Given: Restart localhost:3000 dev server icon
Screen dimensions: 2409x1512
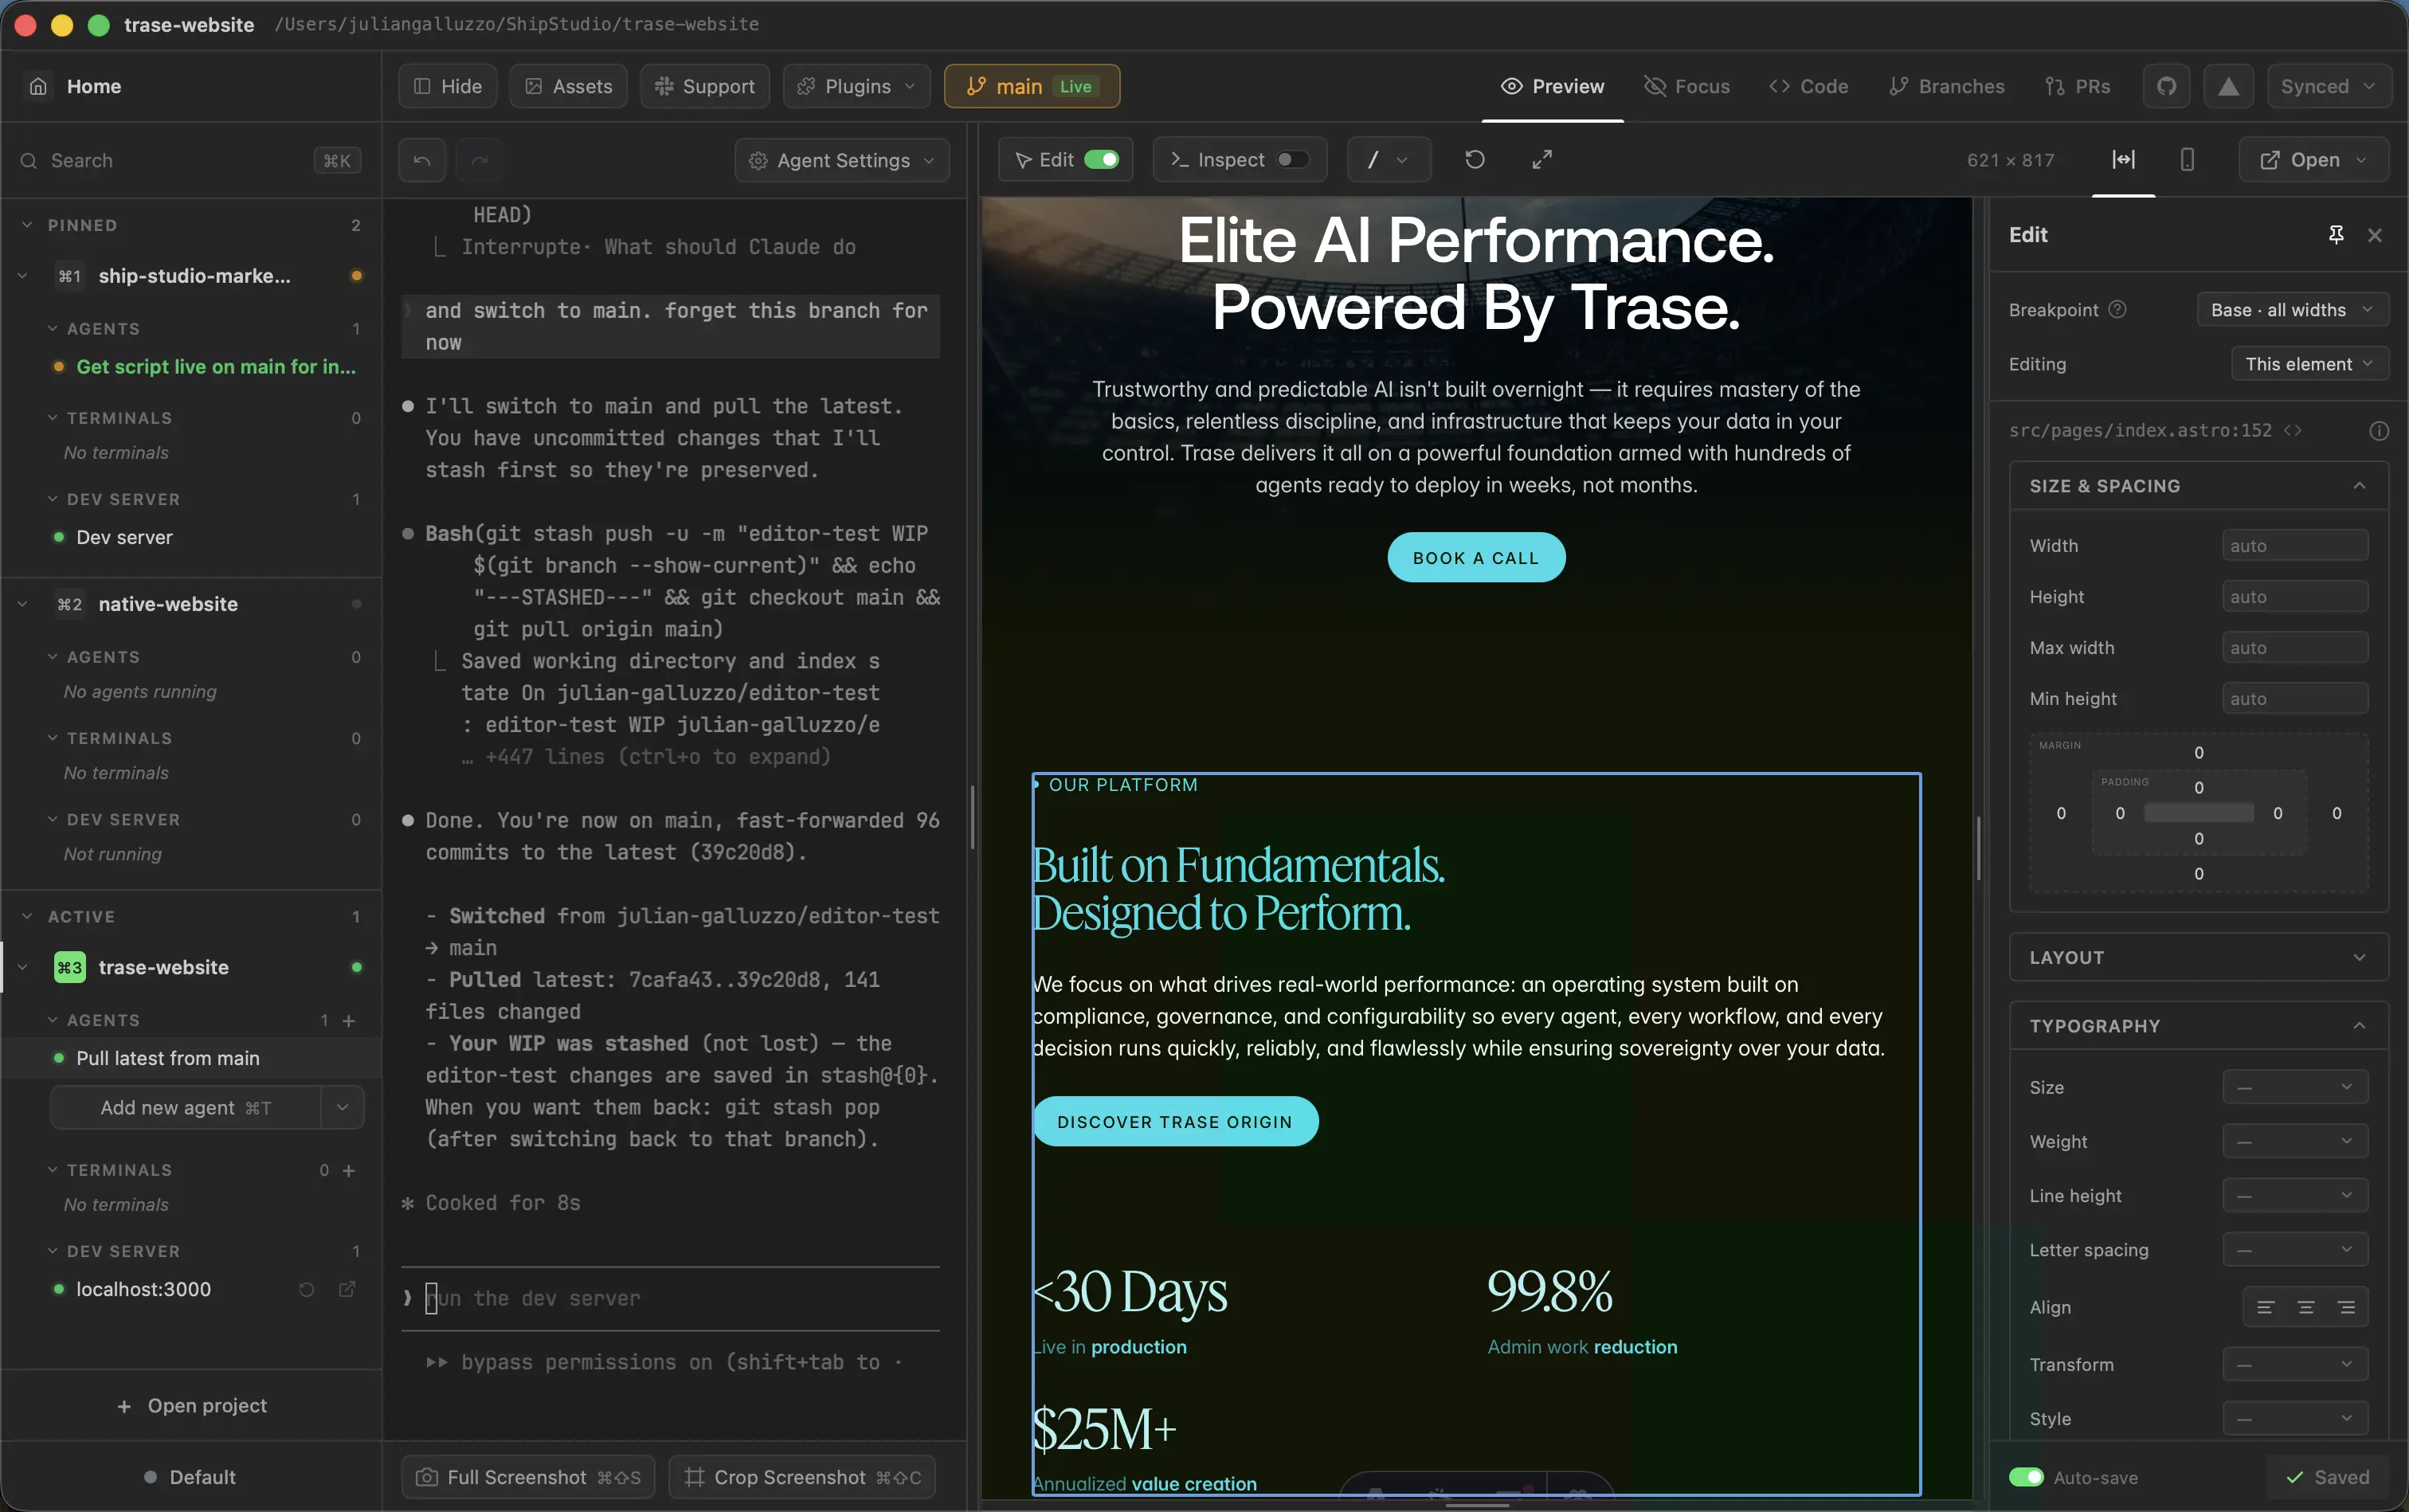Looking at the screenshot, I should coord(306,1289).
